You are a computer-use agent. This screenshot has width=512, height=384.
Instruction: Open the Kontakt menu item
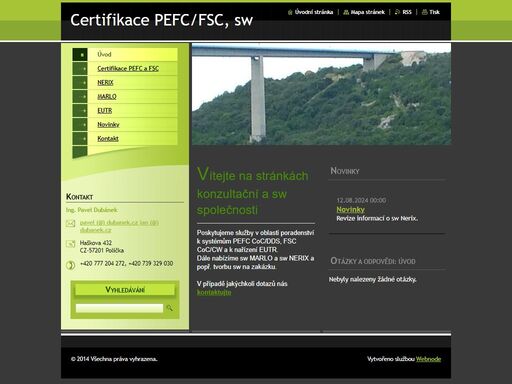pos(108,138)
